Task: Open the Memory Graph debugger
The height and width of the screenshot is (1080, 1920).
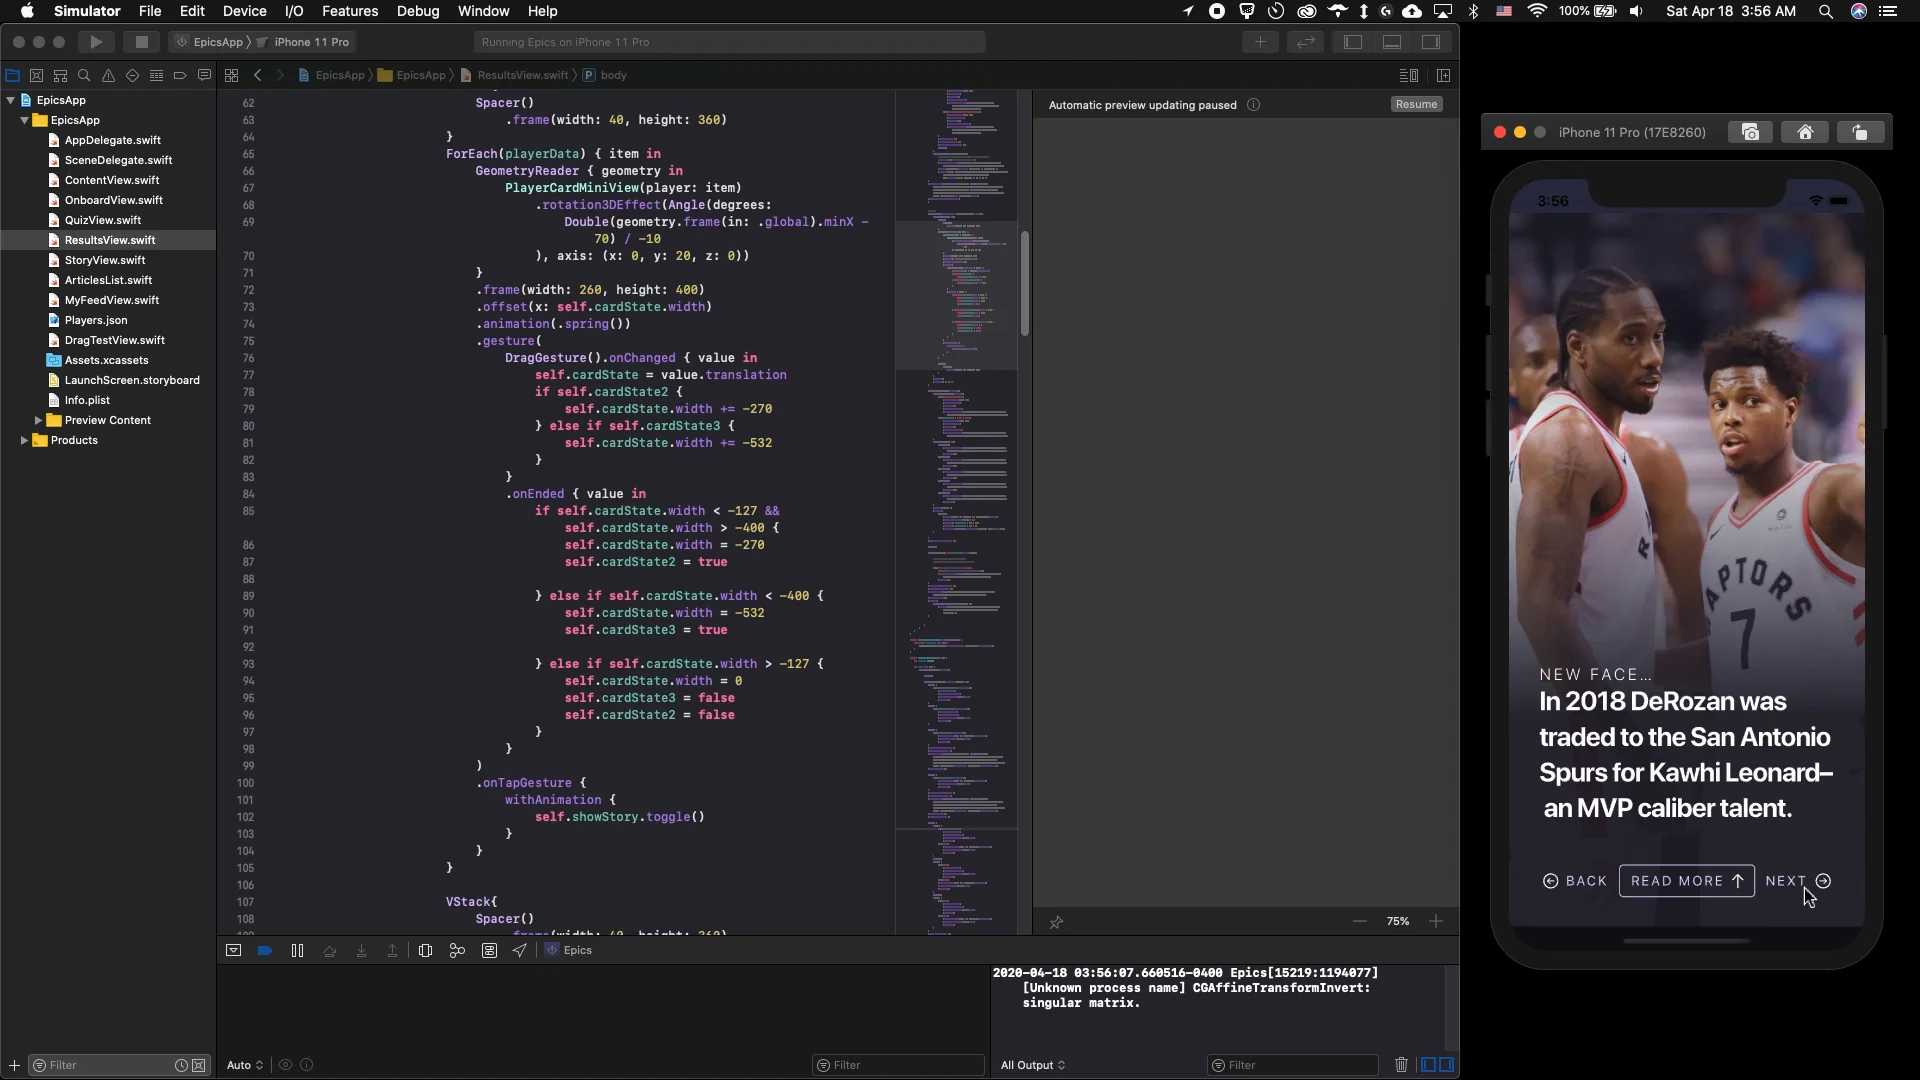Action: (x=457, y=950)
